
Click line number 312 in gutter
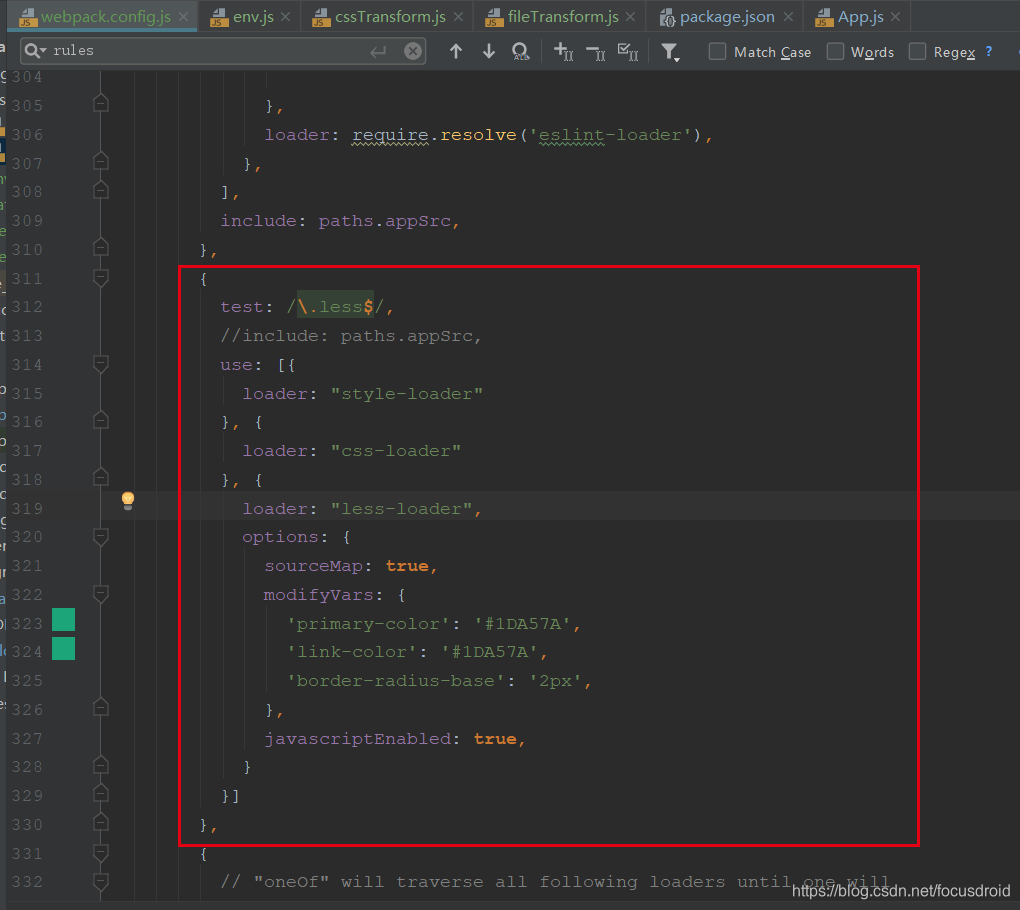[27, 307]
